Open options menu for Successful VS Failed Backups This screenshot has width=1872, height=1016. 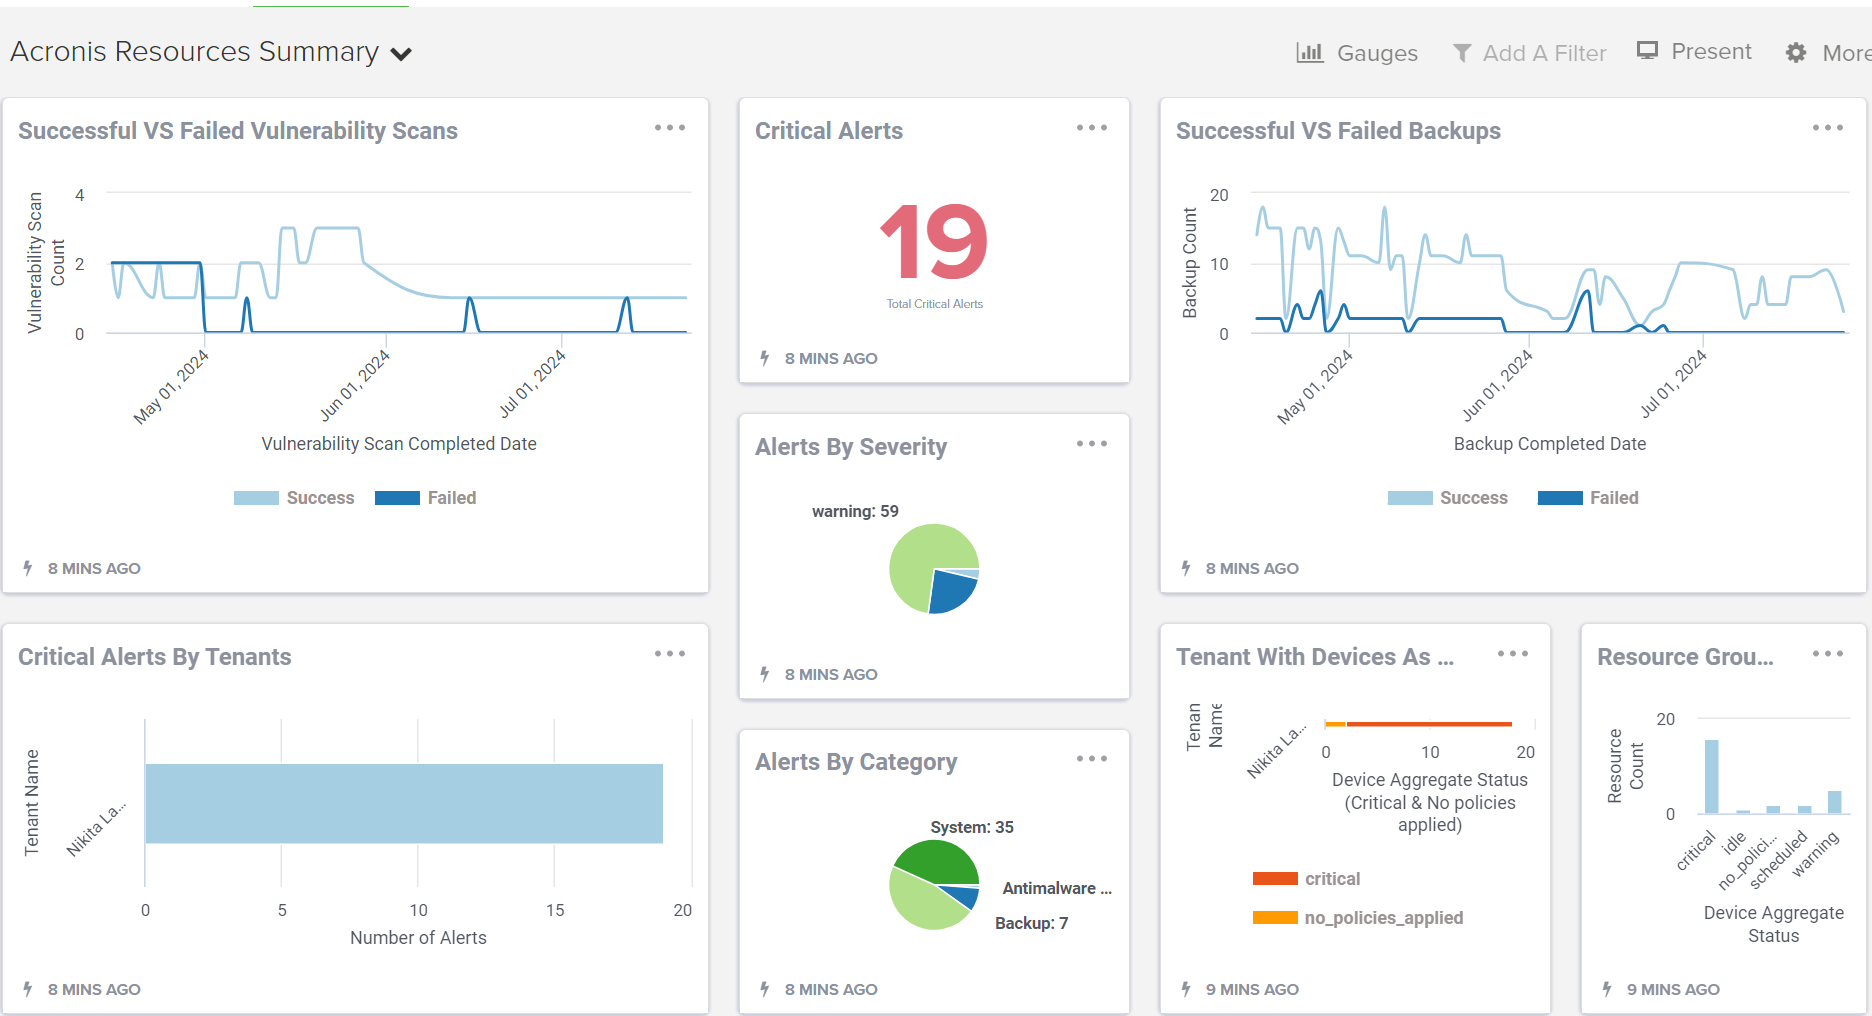click(x=1828, y=128)
